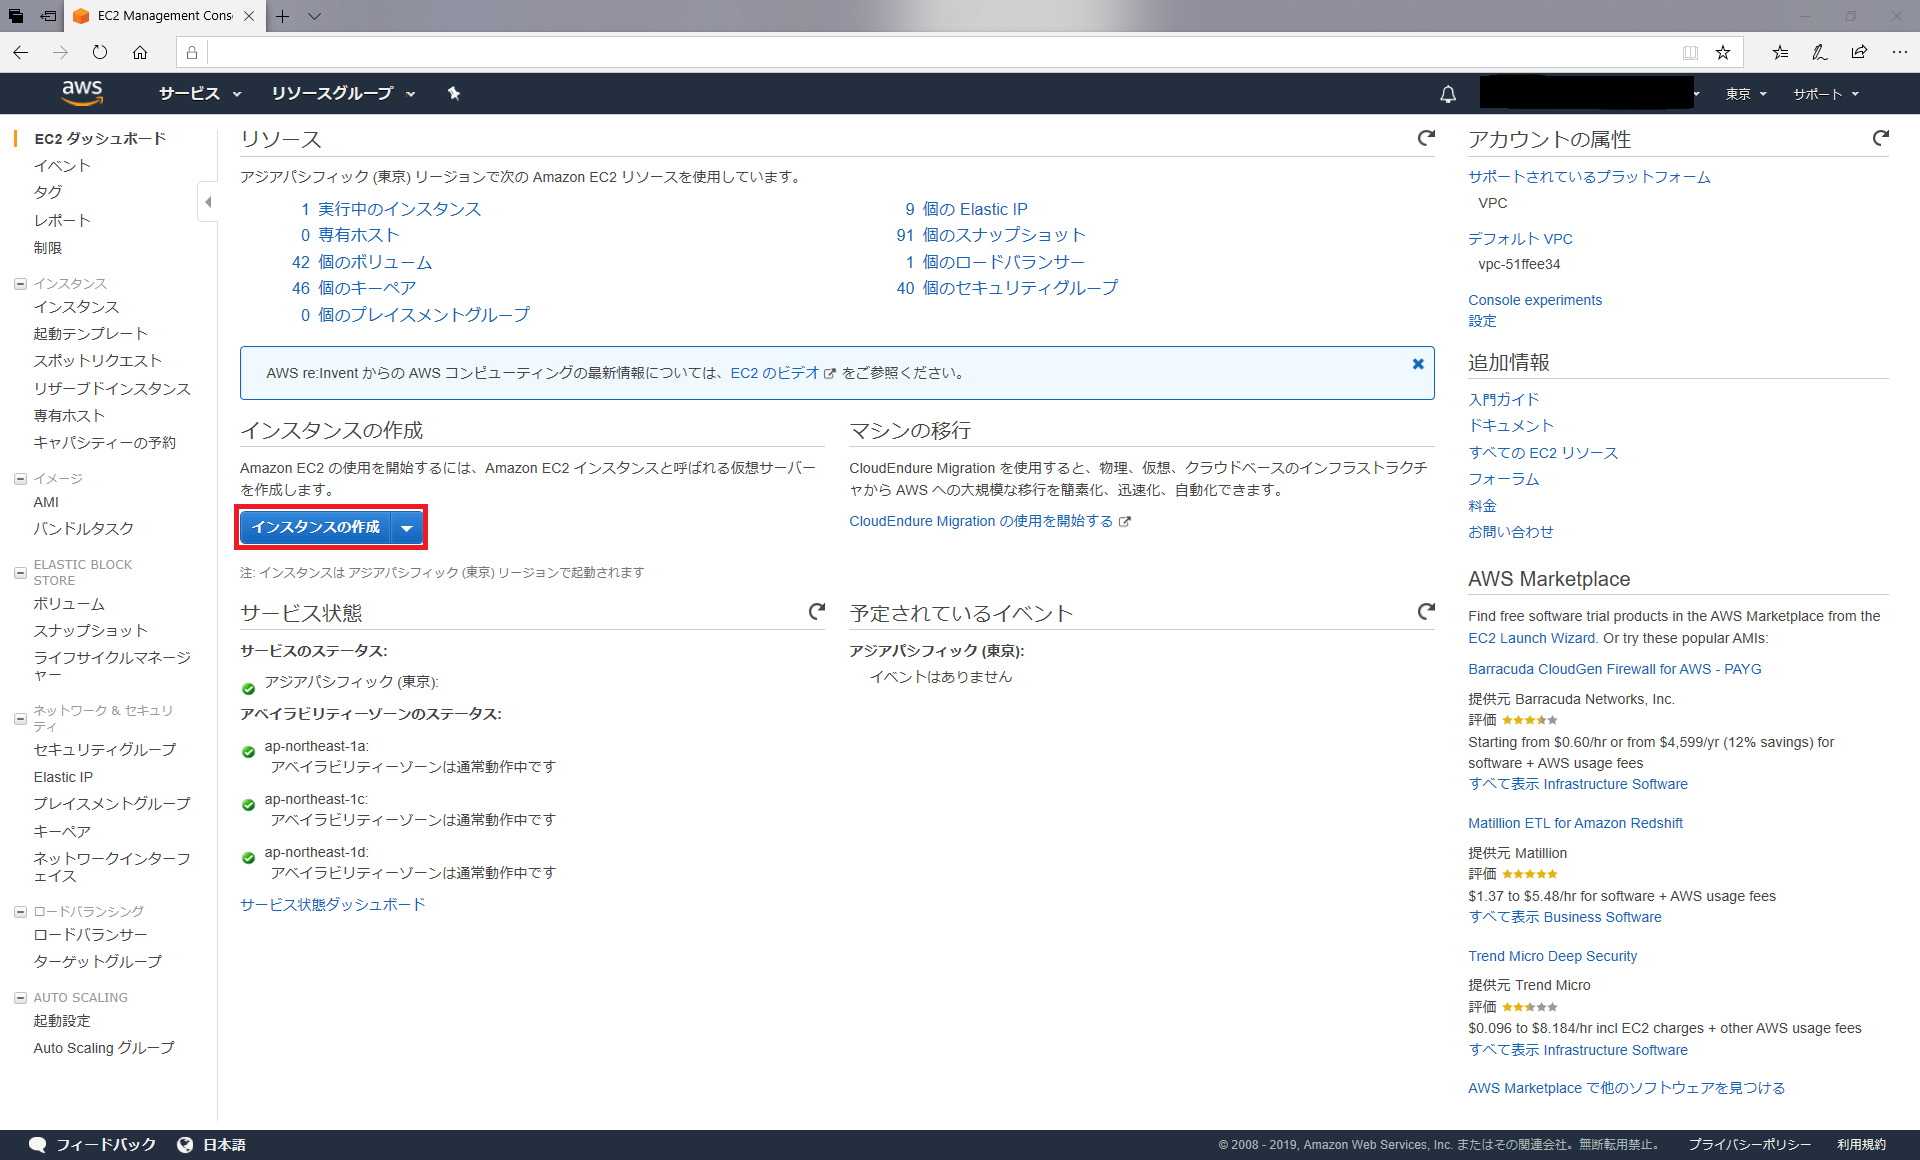
Task: Collapse インスタンス sidebar section
Action: tap(20, 283)
